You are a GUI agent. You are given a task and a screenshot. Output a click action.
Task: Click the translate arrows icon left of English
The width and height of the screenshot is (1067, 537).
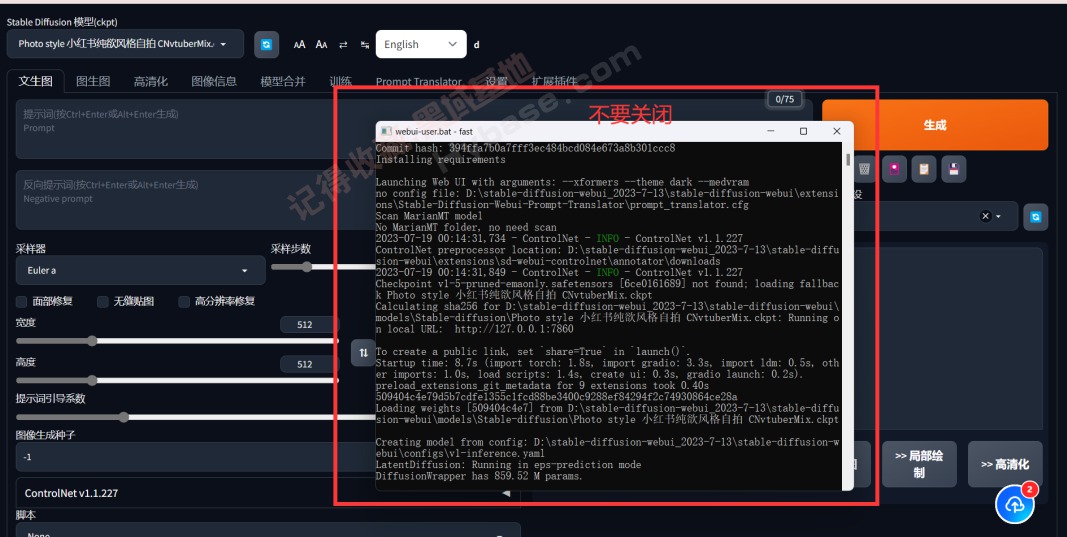click(x=365, y=44)
